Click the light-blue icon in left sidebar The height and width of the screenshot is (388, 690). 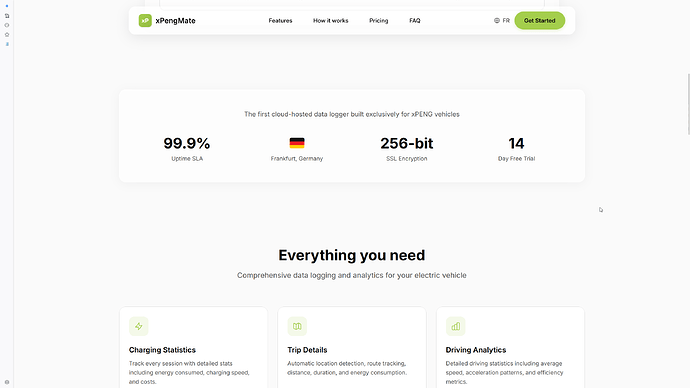point(7,44)
